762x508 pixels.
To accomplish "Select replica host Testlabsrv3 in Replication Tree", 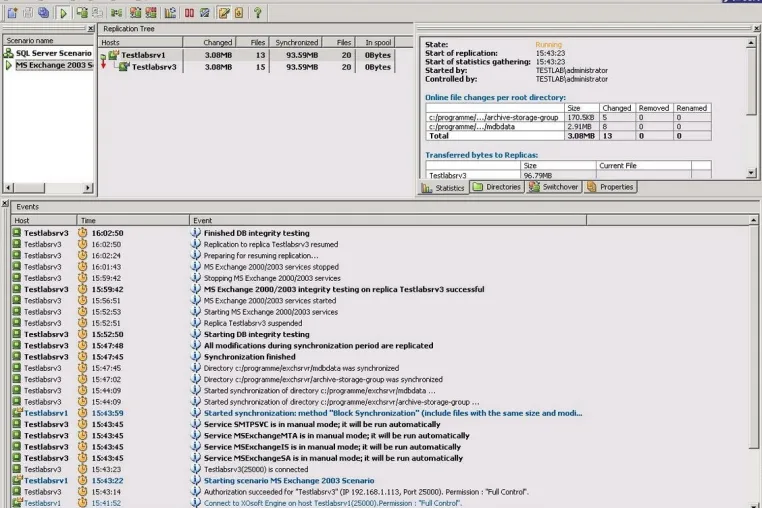I will (154, 67).
